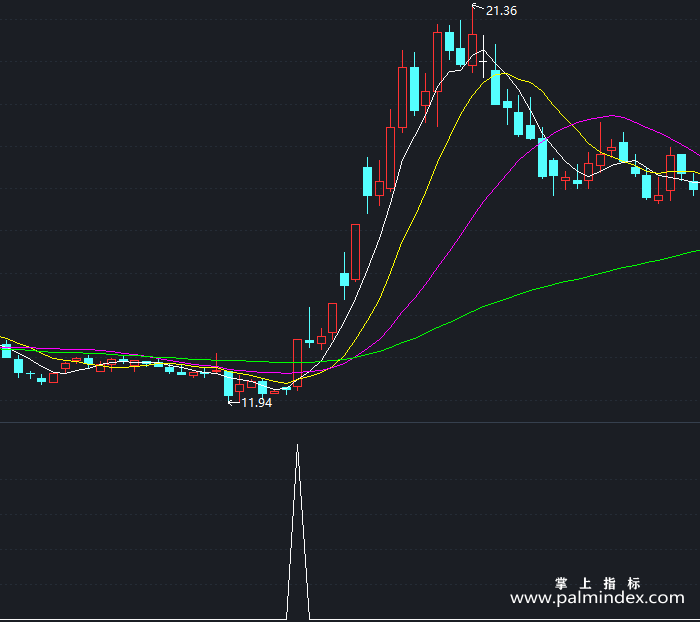Click the 21.36 high price label
Screen dimensions: 700x622
point(501,11)
